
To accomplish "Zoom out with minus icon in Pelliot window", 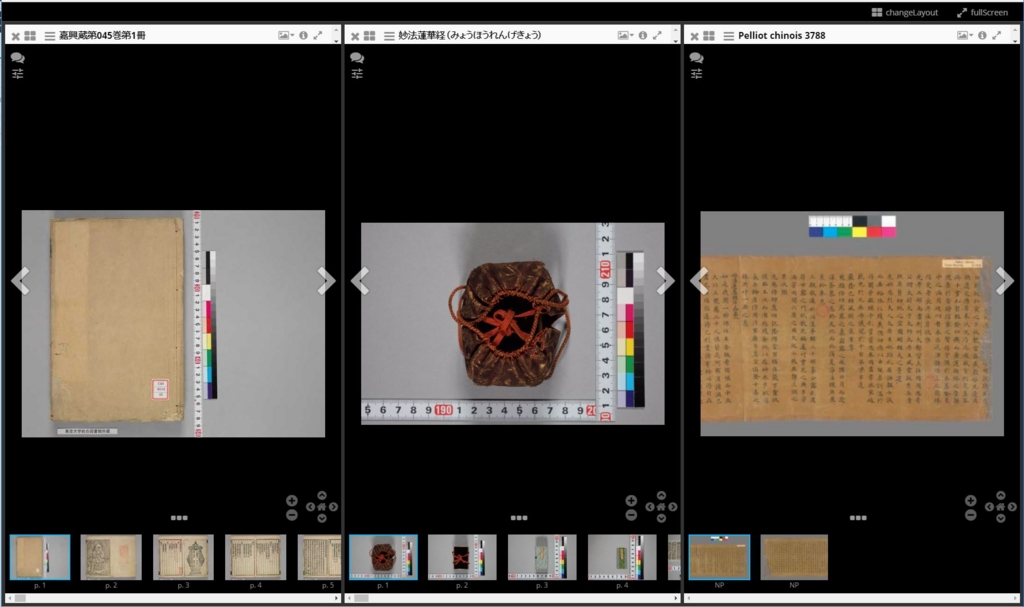I will tap(970, 515).
